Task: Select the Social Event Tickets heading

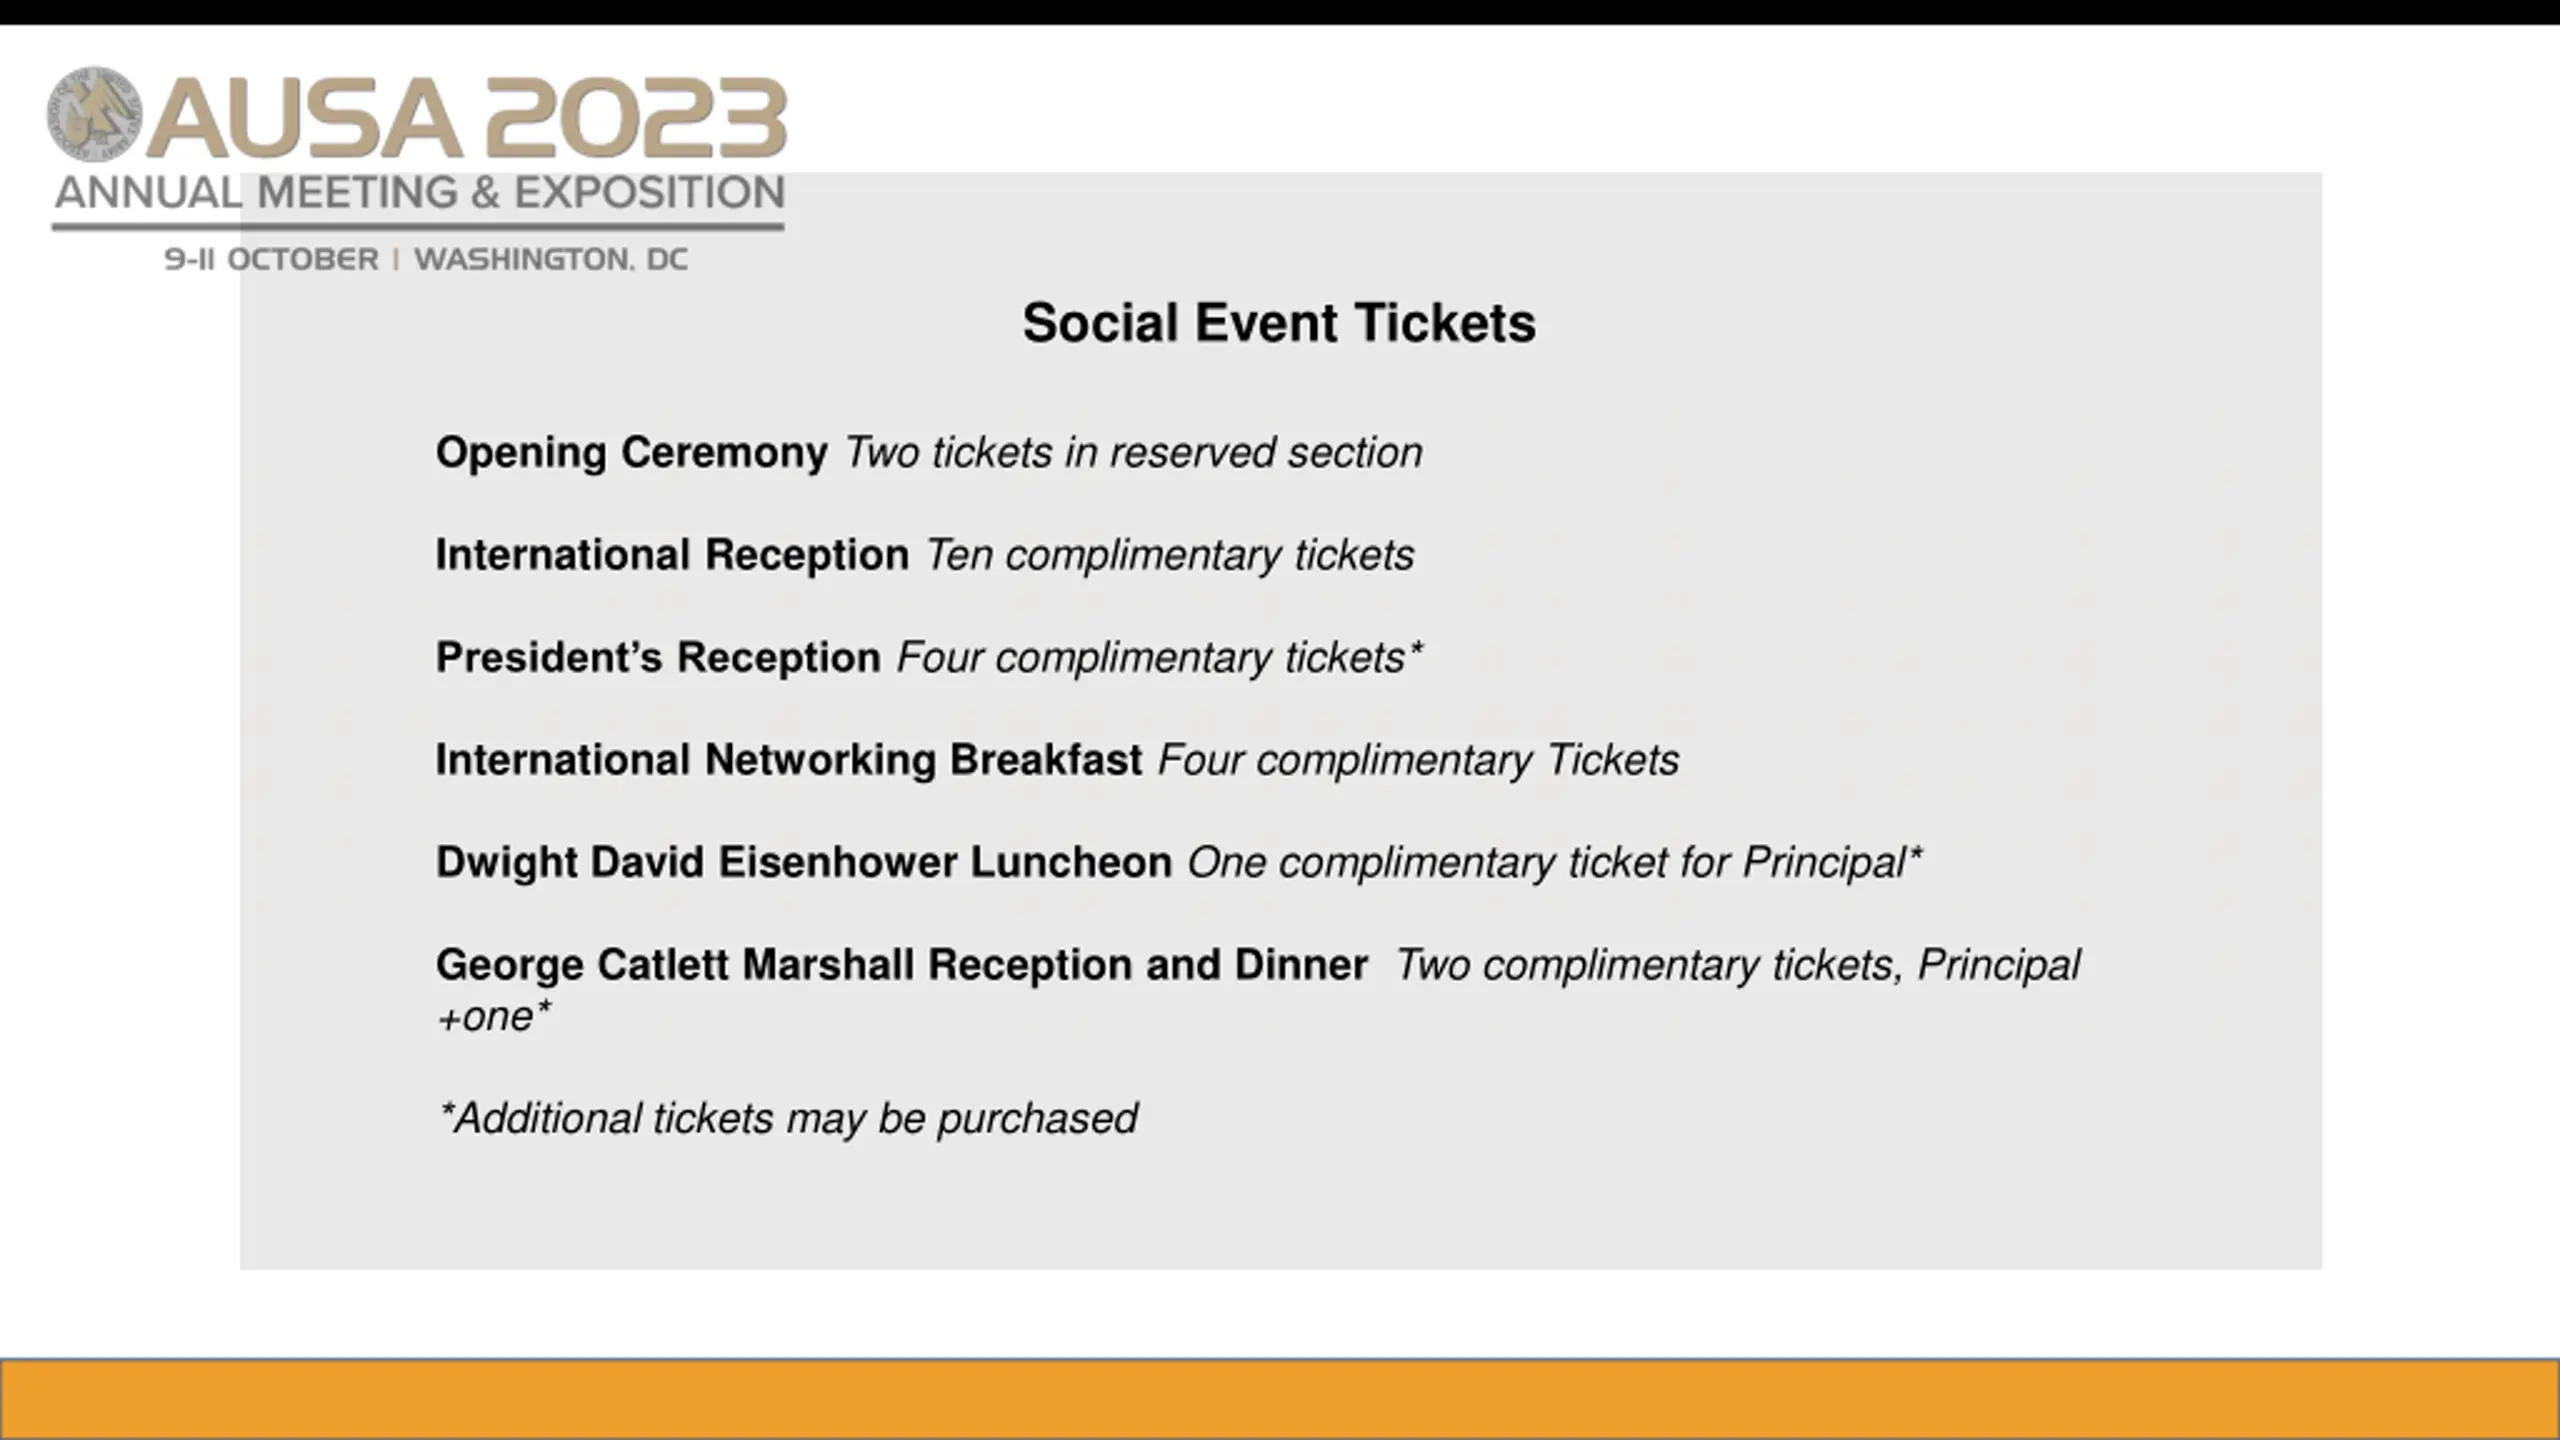Action: tap(1279, 323)
